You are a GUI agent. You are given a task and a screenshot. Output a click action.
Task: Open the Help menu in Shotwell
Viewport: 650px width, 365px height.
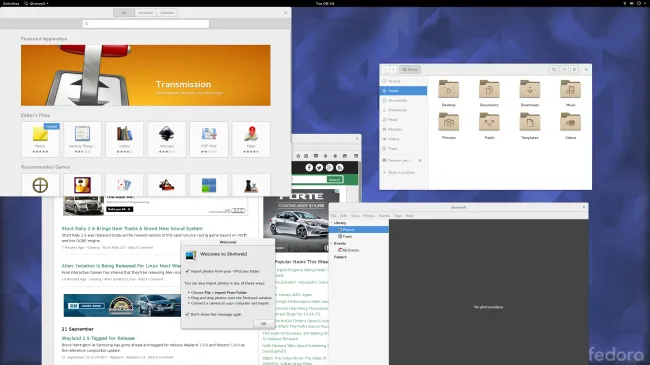click(410, 216)
